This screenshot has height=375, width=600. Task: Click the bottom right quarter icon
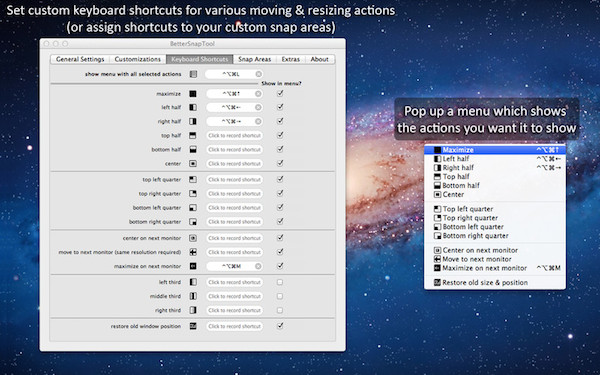click(193, 222)
